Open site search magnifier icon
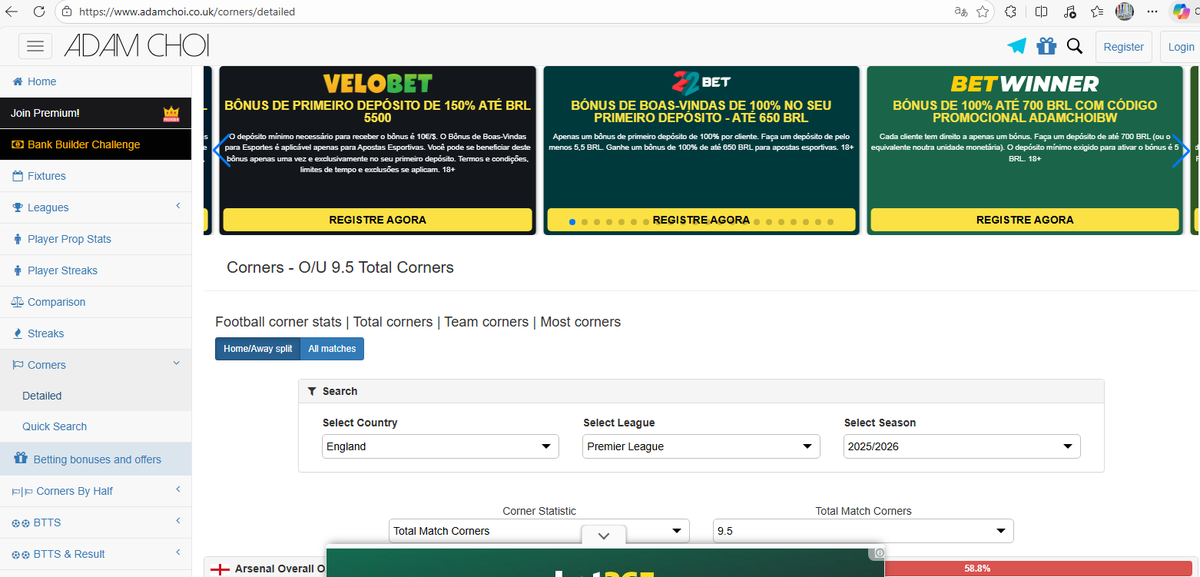The height and width of the screenshot is (577, 1200). (1075, 46)
